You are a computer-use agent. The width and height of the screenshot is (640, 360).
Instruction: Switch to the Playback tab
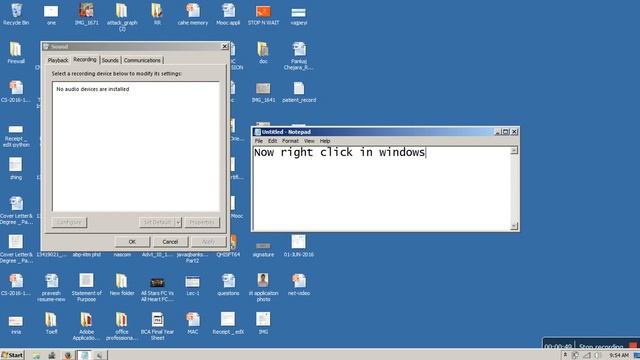point(58,60)
